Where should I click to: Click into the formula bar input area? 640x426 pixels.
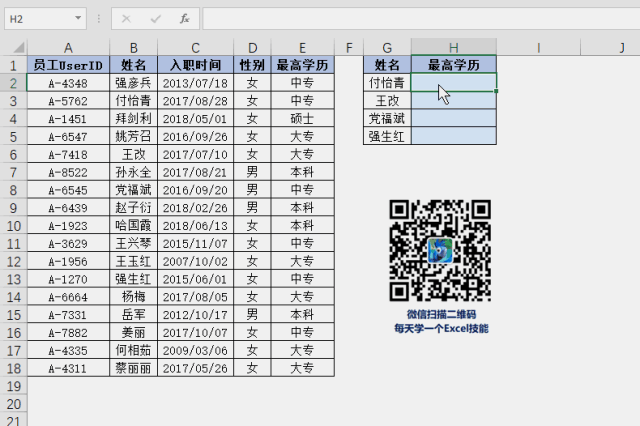(421, 19)
